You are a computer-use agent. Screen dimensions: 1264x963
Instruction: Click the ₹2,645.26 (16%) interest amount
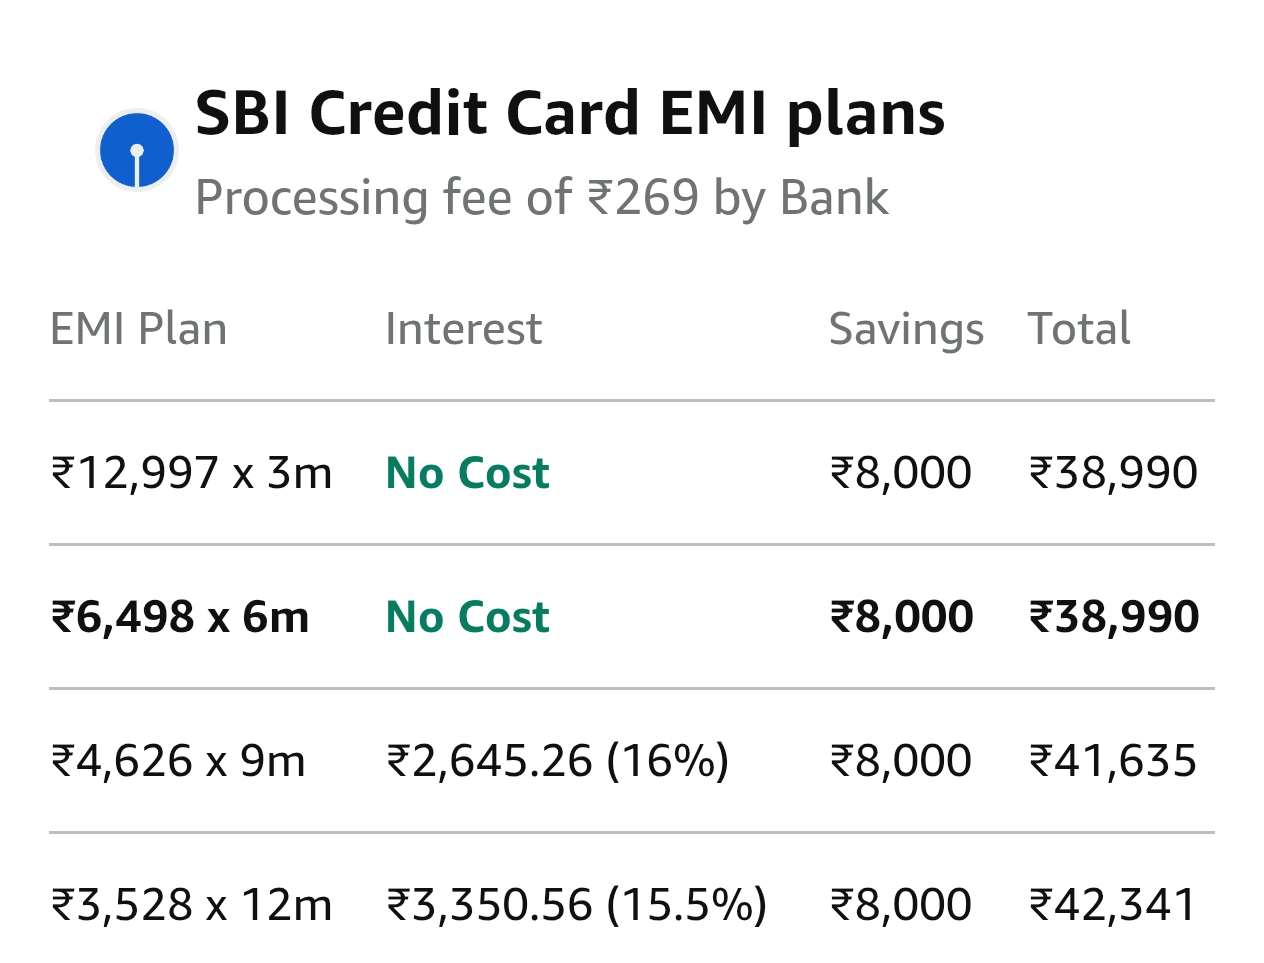(558, 761)
